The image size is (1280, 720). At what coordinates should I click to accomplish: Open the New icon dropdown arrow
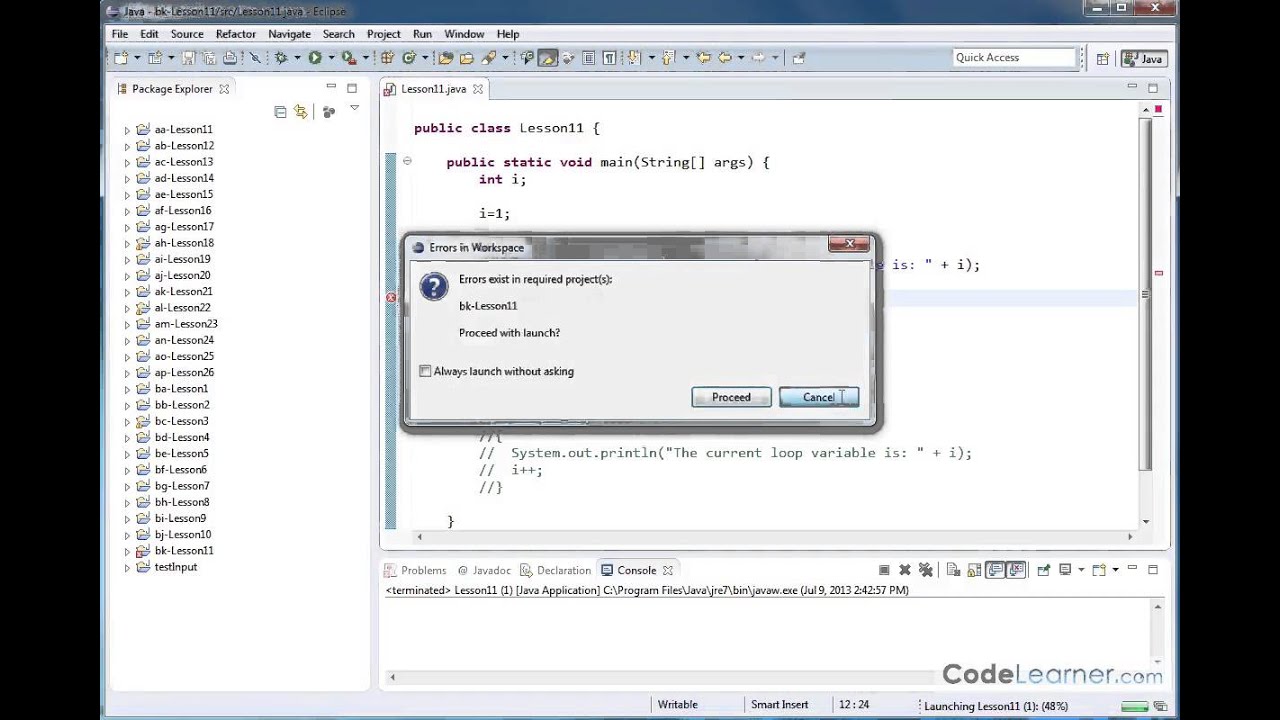pos(137,58)
